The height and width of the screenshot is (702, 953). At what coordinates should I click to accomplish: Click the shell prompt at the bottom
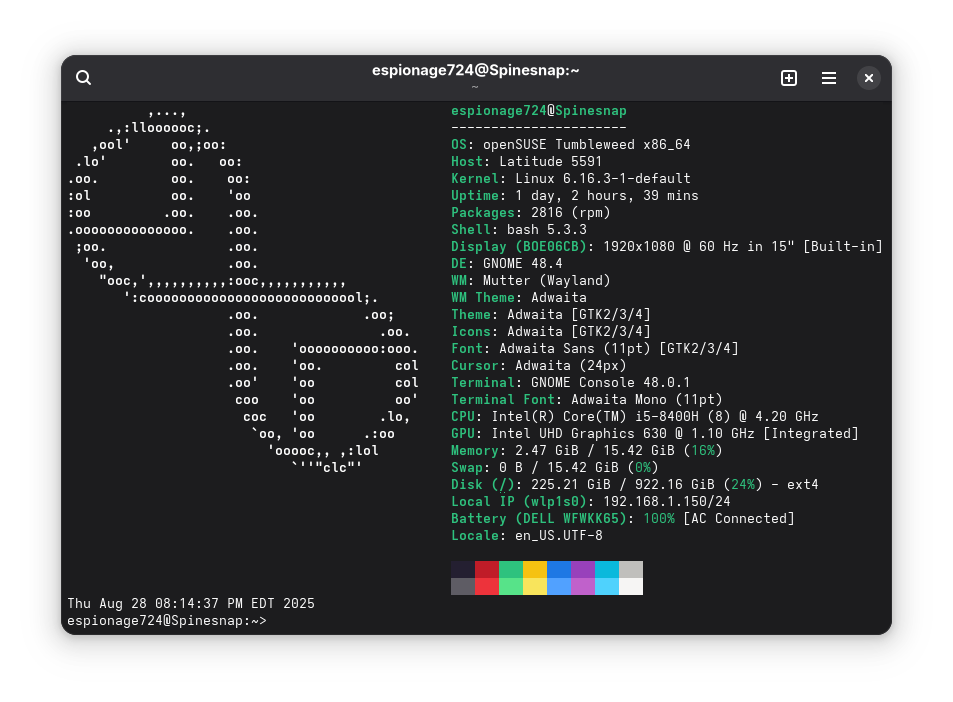[x=167, y=621]
